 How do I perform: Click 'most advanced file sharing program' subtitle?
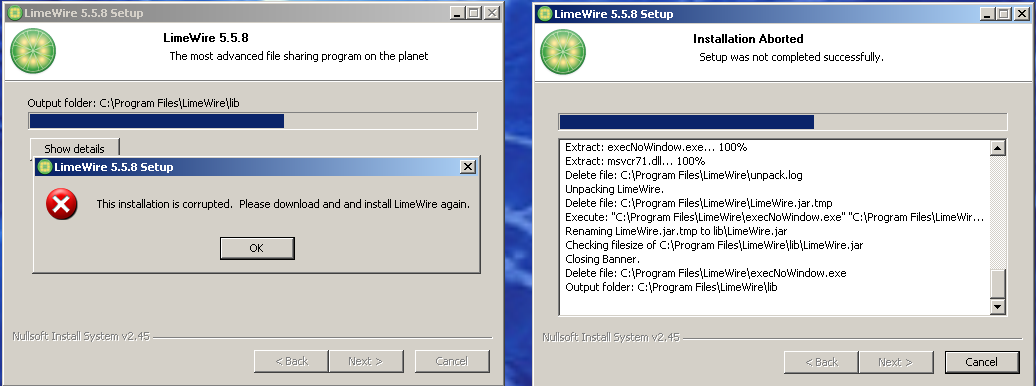click(299, 56)
